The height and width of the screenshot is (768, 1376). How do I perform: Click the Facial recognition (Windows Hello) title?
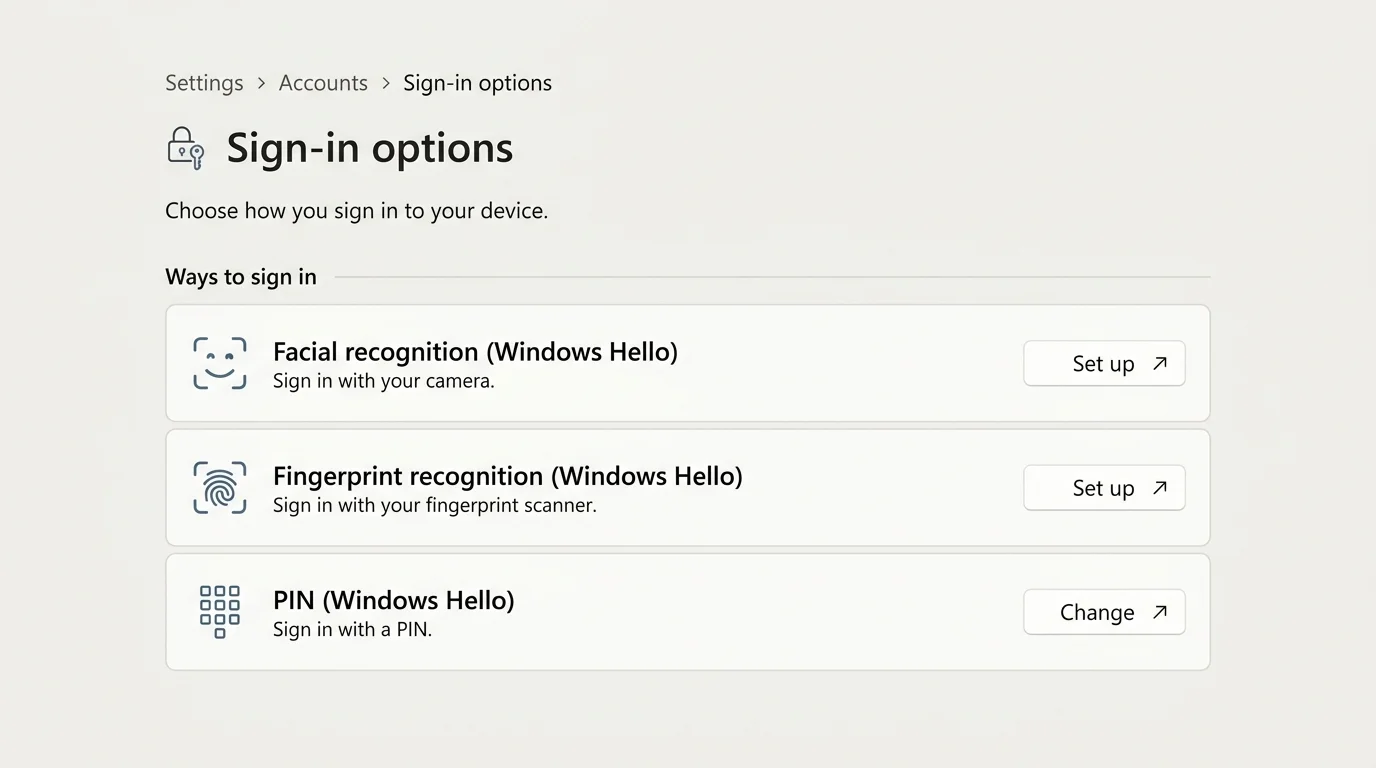click(x=475, y=352)
